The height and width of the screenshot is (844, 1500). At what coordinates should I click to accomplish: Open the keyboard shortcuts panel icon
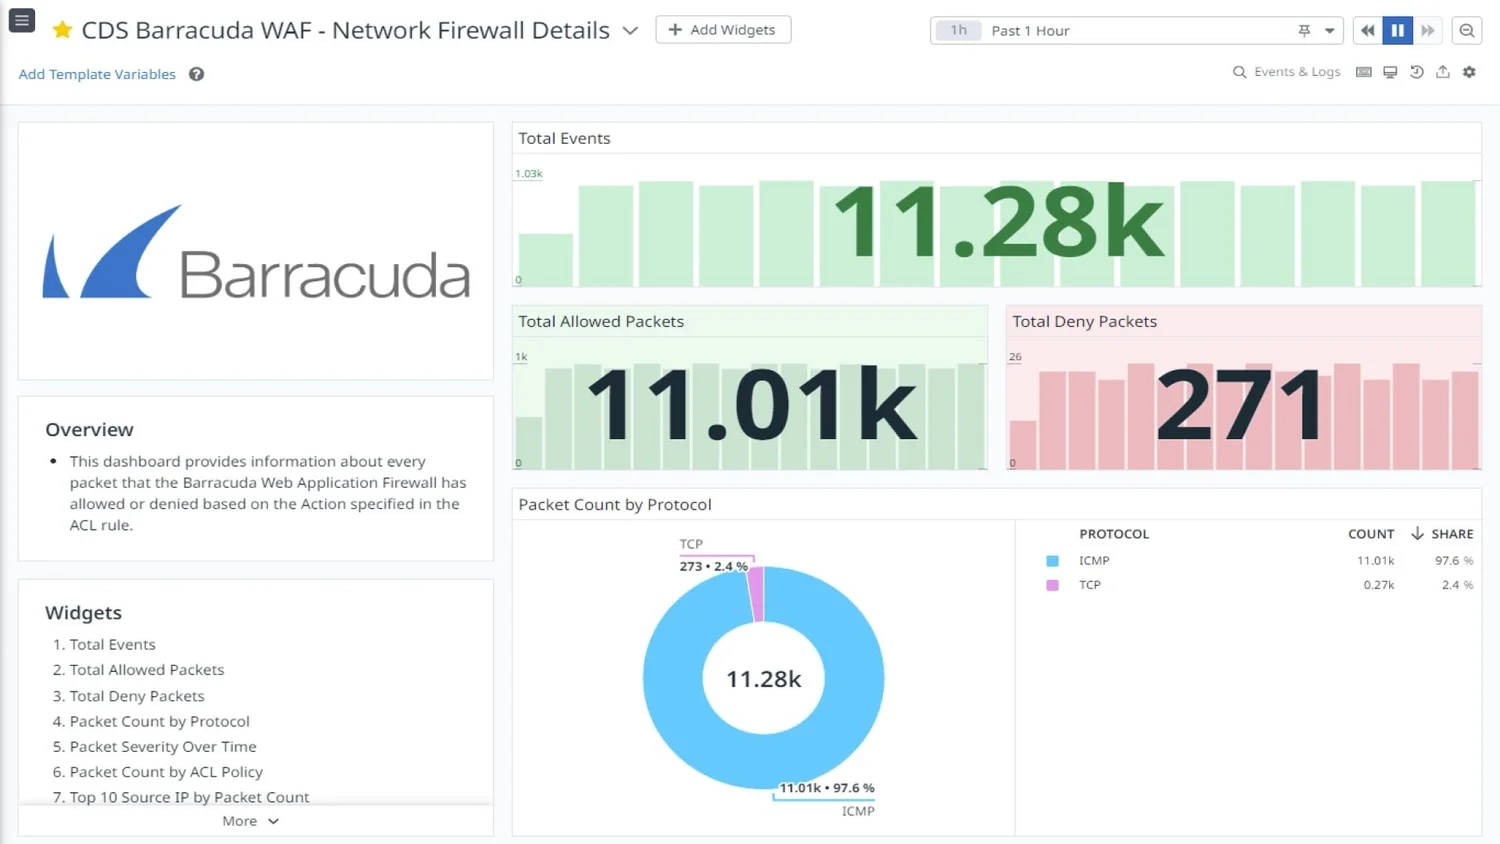[1363, 71]
